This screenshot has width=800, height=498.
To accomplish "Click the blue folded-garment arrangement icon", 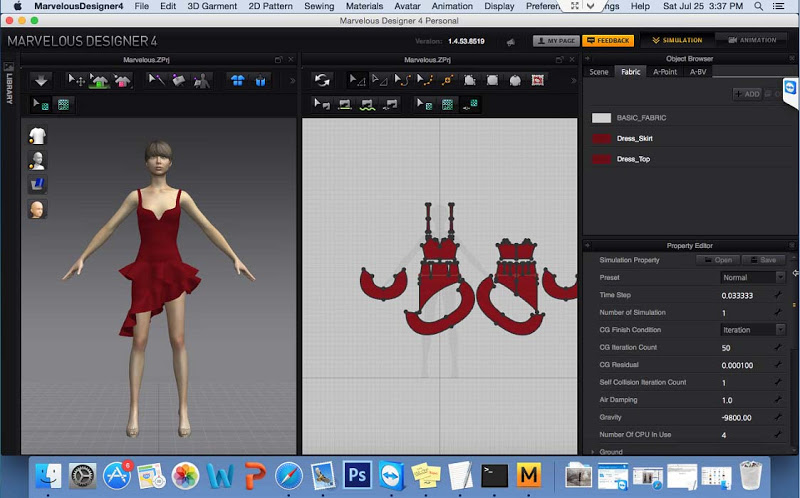I will (260, 80).
